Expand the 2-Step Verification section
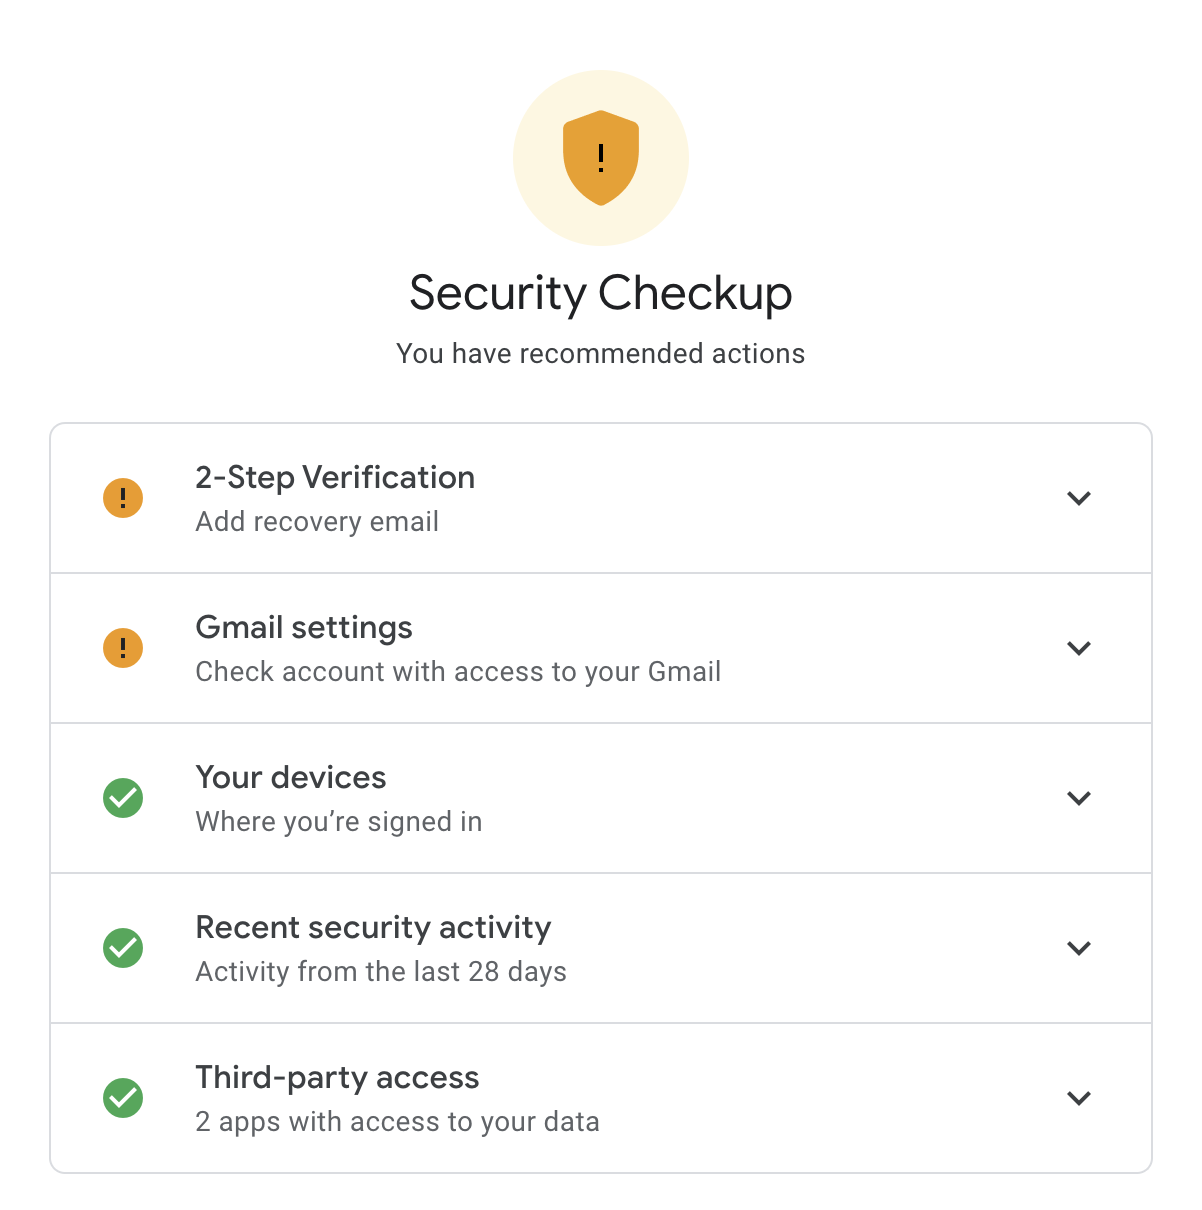The image size is (1202, 1210). coord(1079,497)
